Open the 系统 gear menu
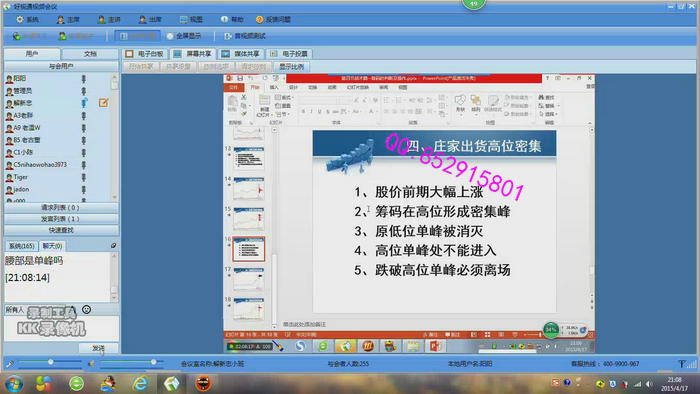Viewport: 700px width, 394px height. coord(27,20)
